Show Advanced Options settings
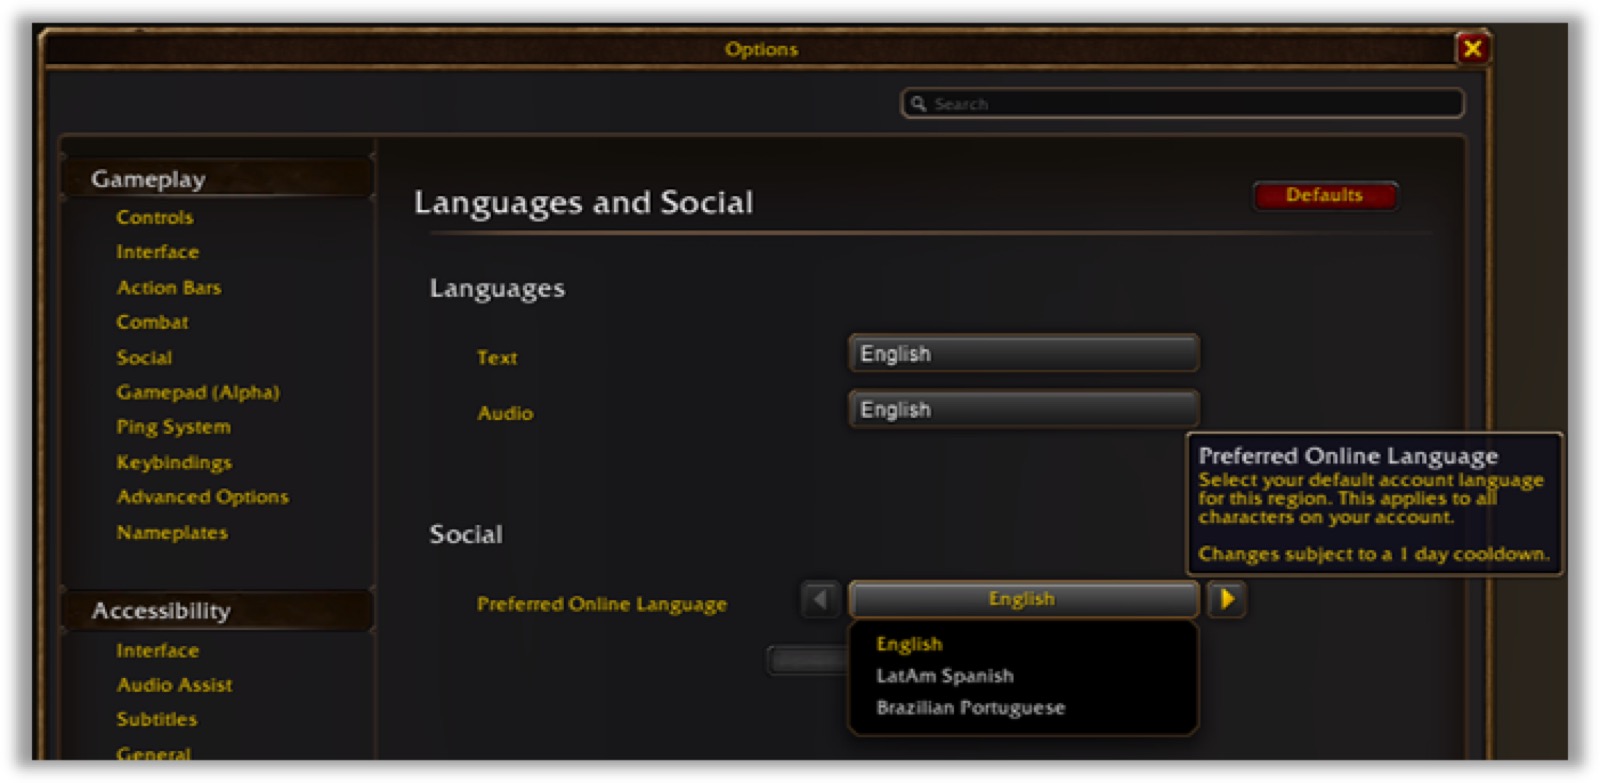Viewport: 1600px width, 783px height. point(202,497)
